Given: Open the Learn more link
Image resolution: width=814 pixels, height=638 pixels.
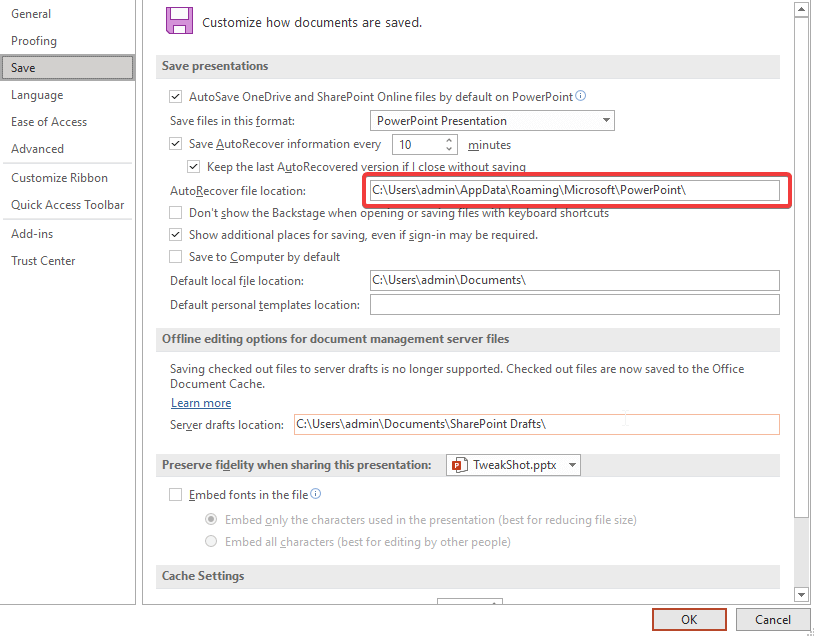Looking at the screenshot, I should coord(201,403).
